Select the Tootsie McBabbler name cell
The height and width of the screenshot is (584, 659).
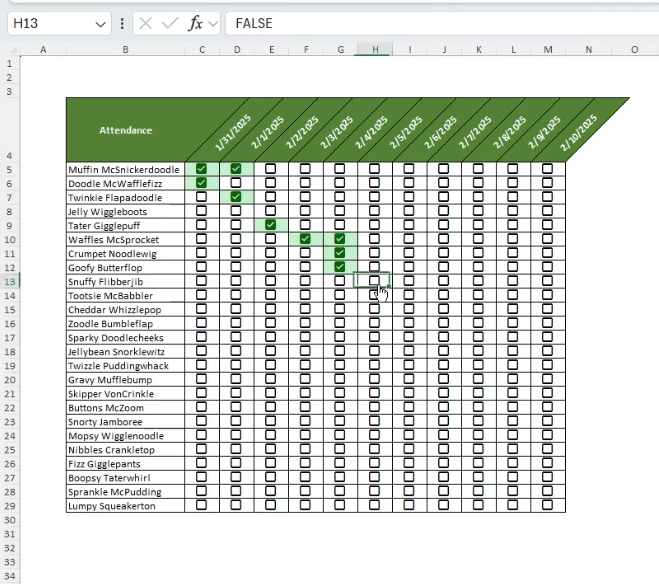pyautogui.click(x=125, y=295)
